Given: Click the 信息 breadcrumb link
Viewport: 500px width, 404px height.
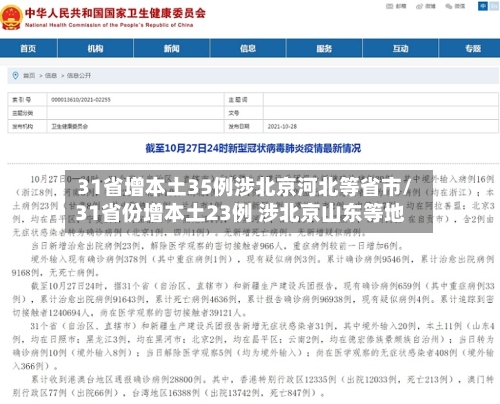Looking at the screenshot, I should point(51,76).
